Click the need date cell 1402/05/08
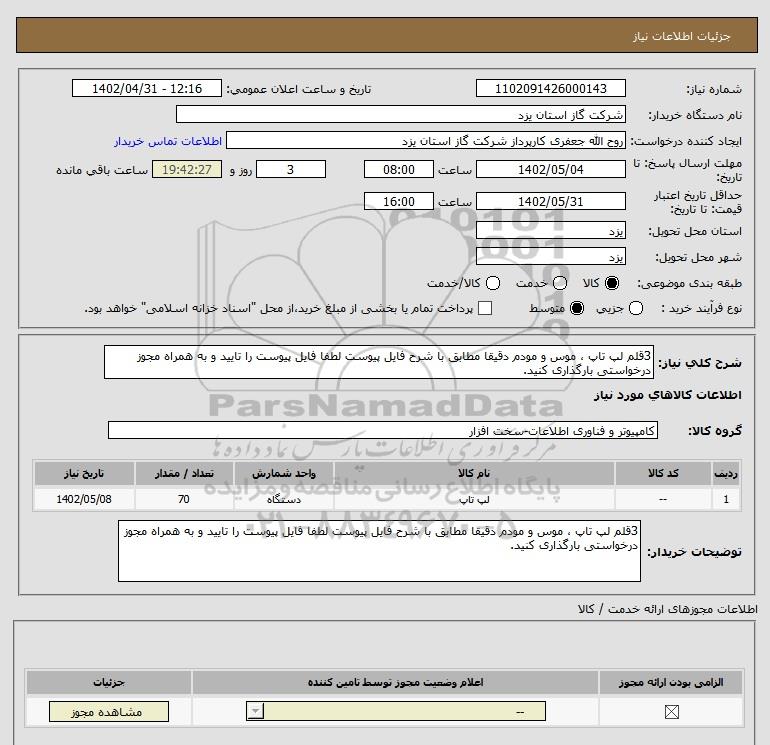The height and width of the screenshot is (745, 770). click(x=84, y=499)
